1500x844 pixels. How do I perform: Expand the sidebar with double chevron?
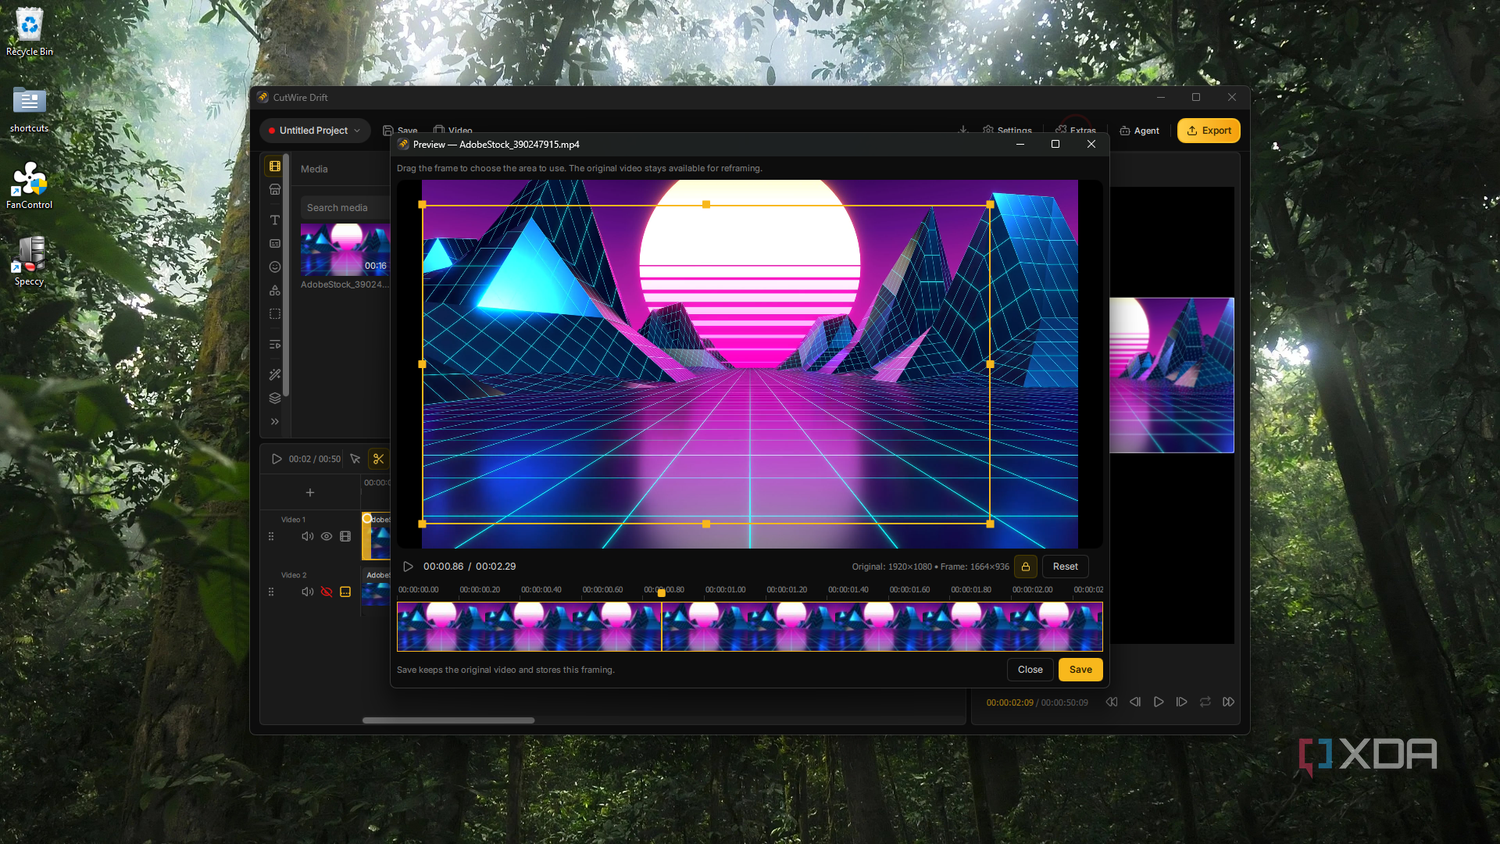point(275,421)
